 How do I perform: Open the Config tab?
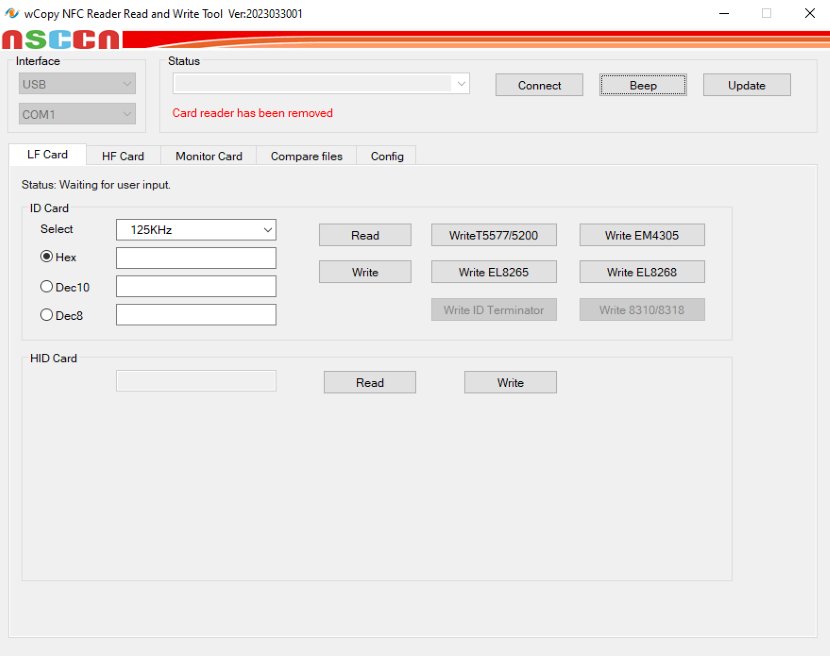point(387,156)
